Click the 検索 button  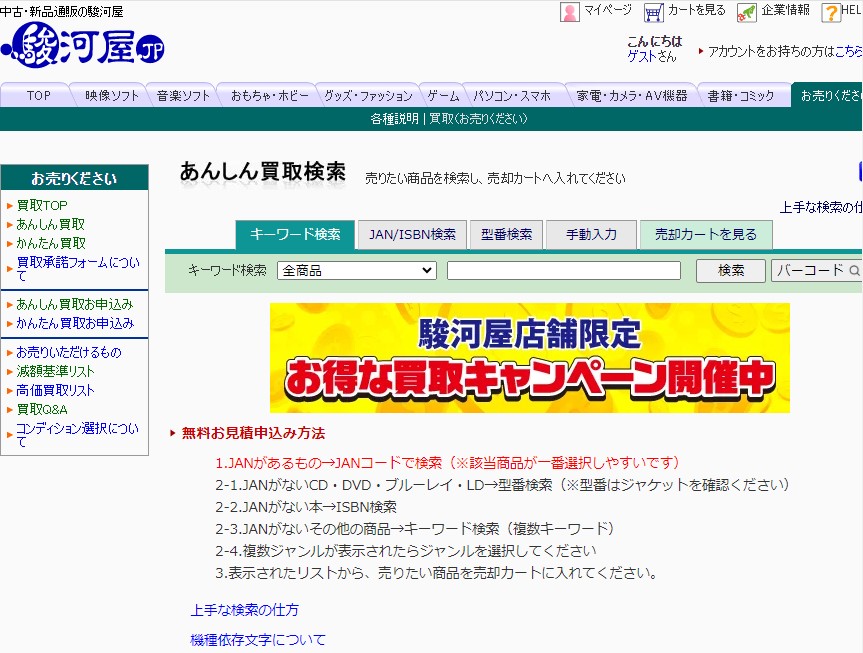[730, 270]
